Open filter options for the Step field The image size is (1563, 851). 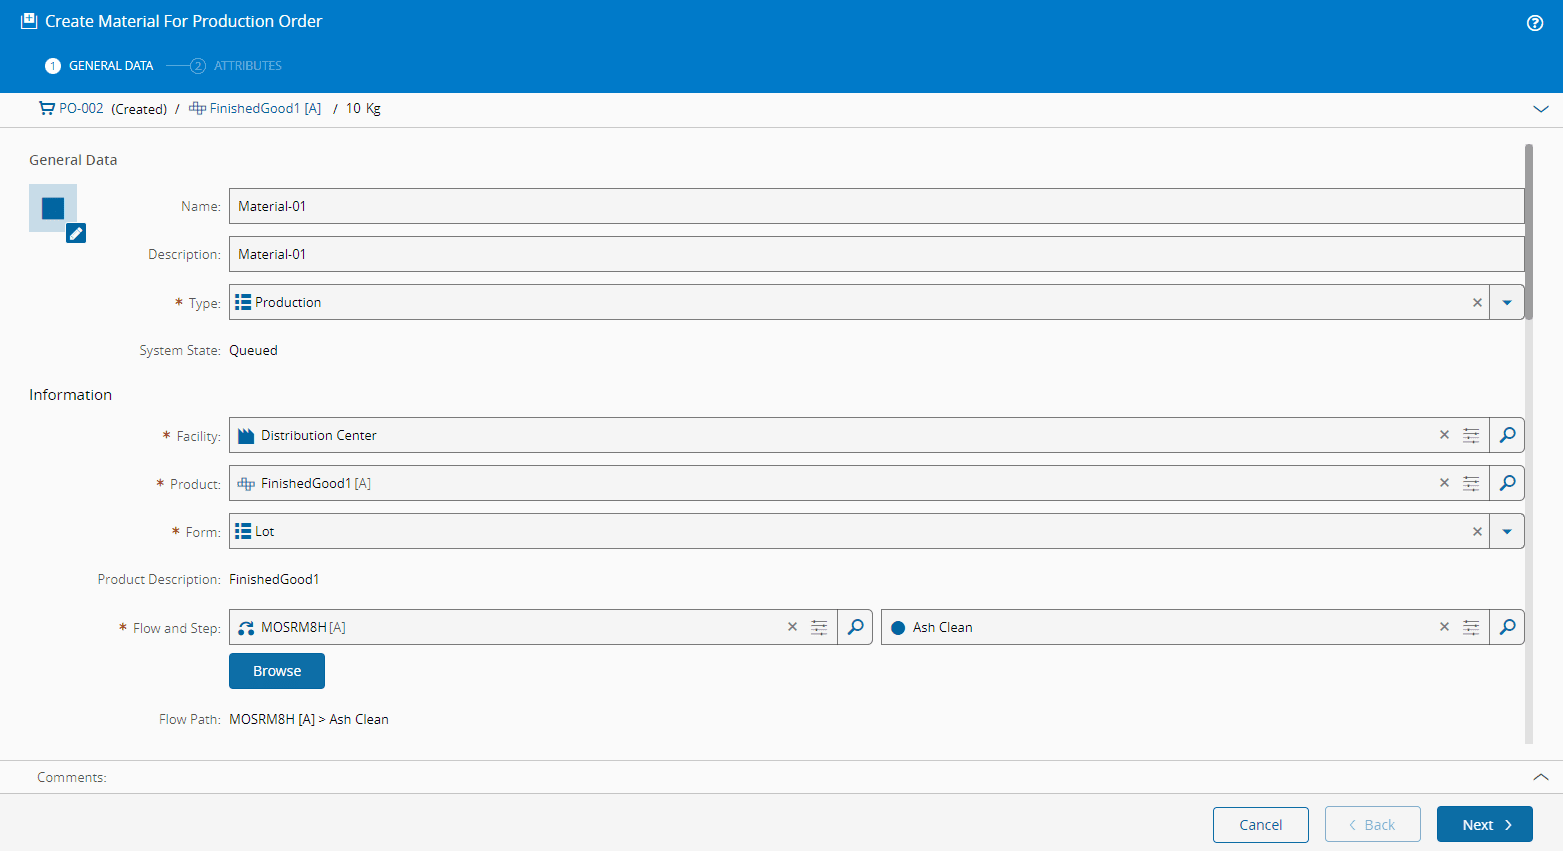pyautogui.click(x=1471, y=627)
